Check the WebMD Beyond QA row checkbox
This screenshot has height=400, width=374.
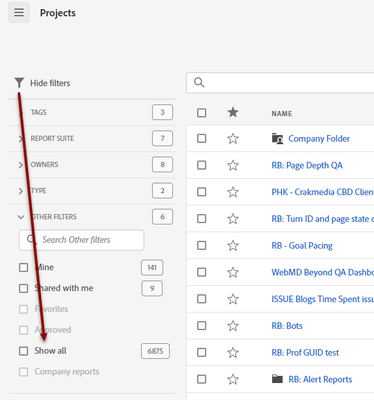click(x=202, y=272)
